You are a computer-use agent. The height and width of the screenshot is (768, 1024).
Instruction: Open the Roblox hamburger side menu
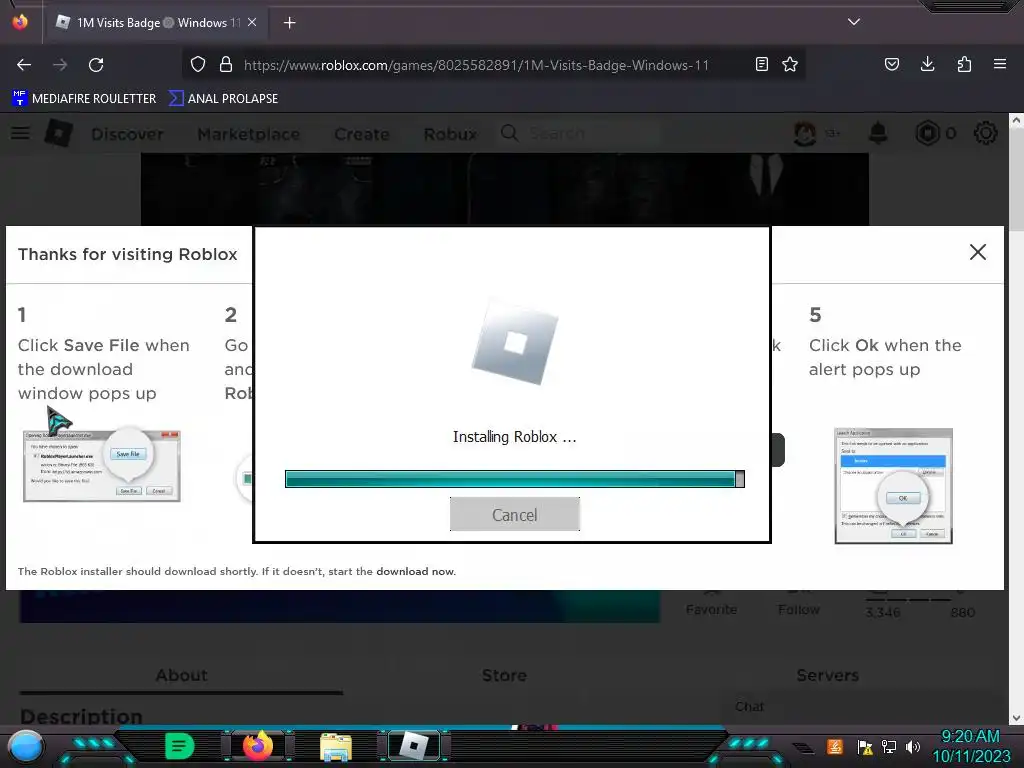(x=20, y=133)
